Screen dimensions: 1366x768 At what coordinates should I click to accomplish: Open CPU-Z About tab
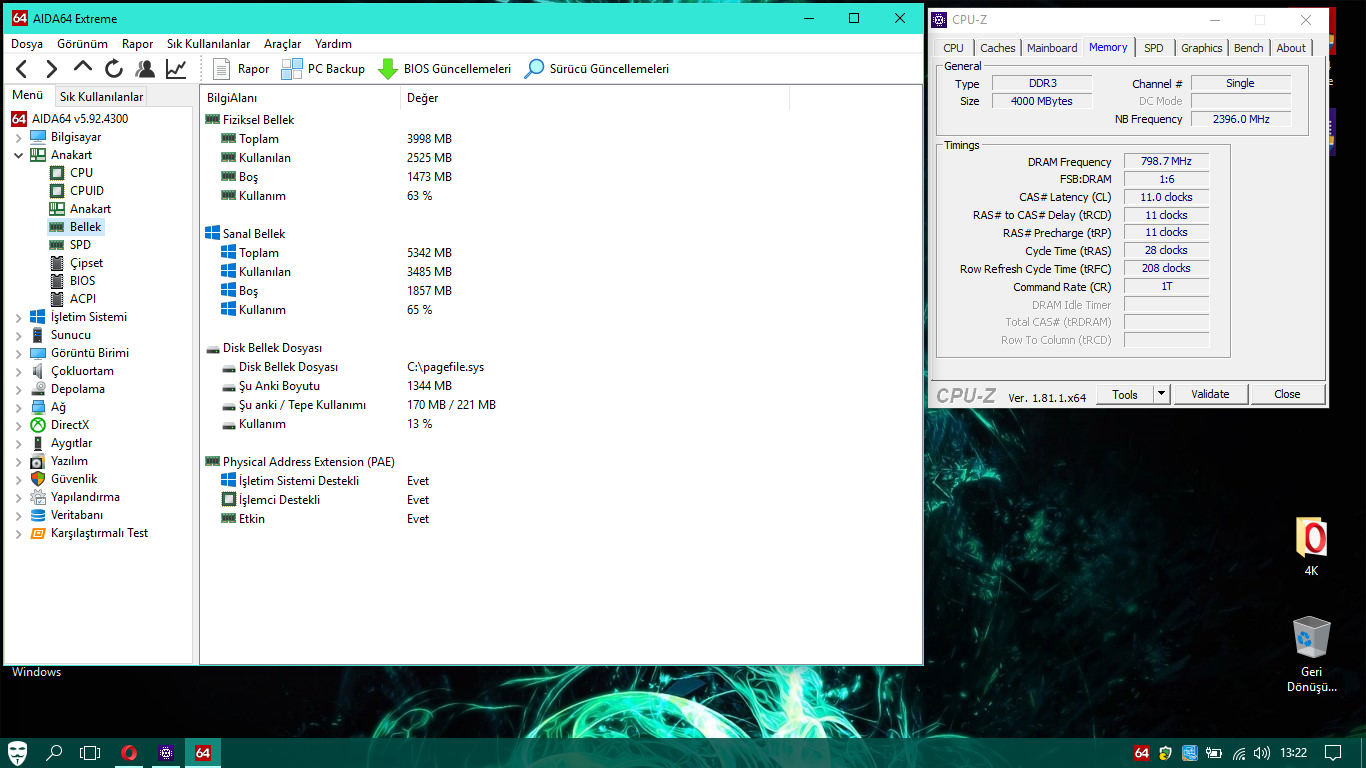coord(1291,48)
